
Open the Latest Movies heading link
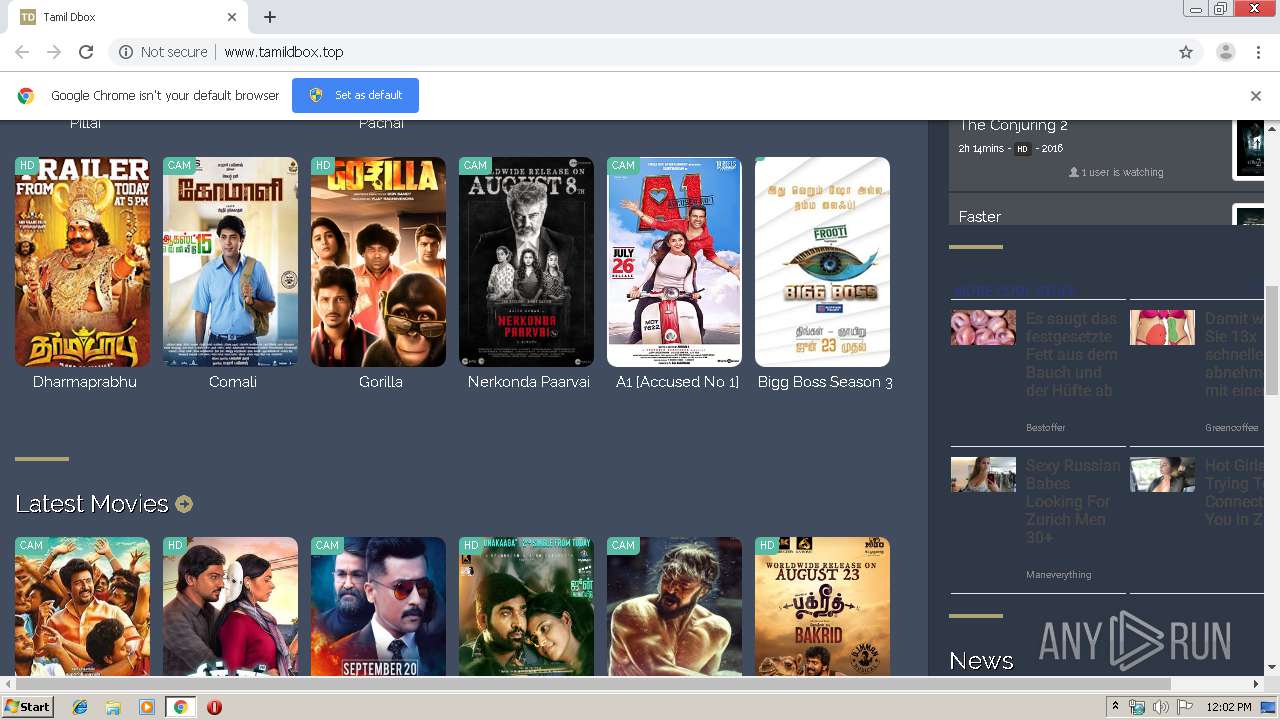tap(92, 504)
